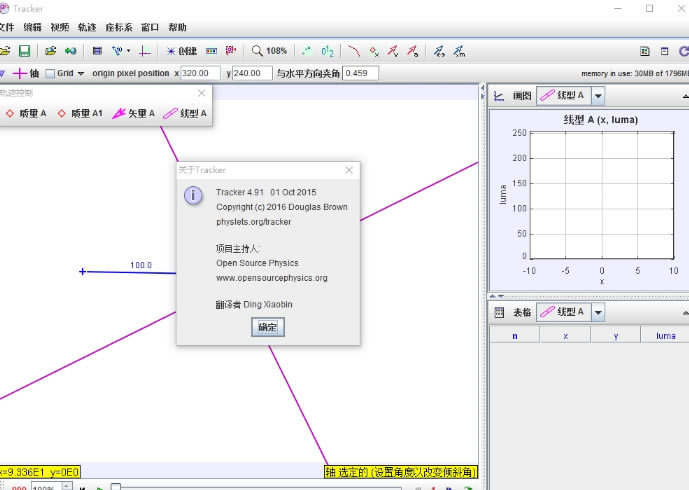Open the table track selector dropdown

[x=598, y=312]
